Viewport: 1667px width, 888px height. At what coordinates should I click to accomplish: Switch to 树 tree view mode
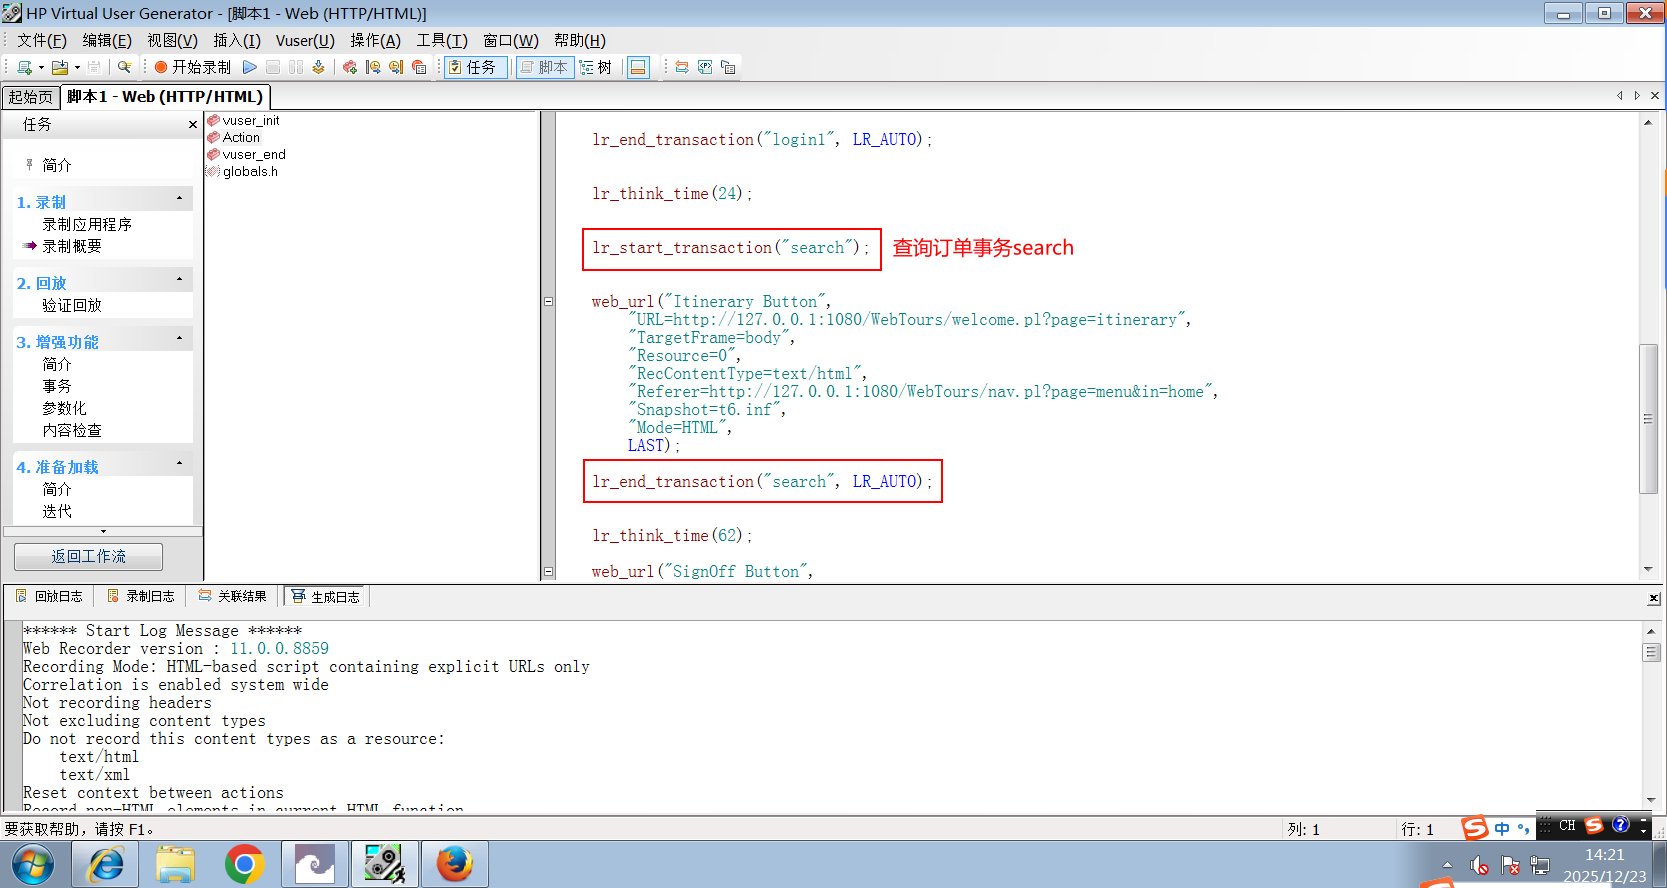pos(596,67)
